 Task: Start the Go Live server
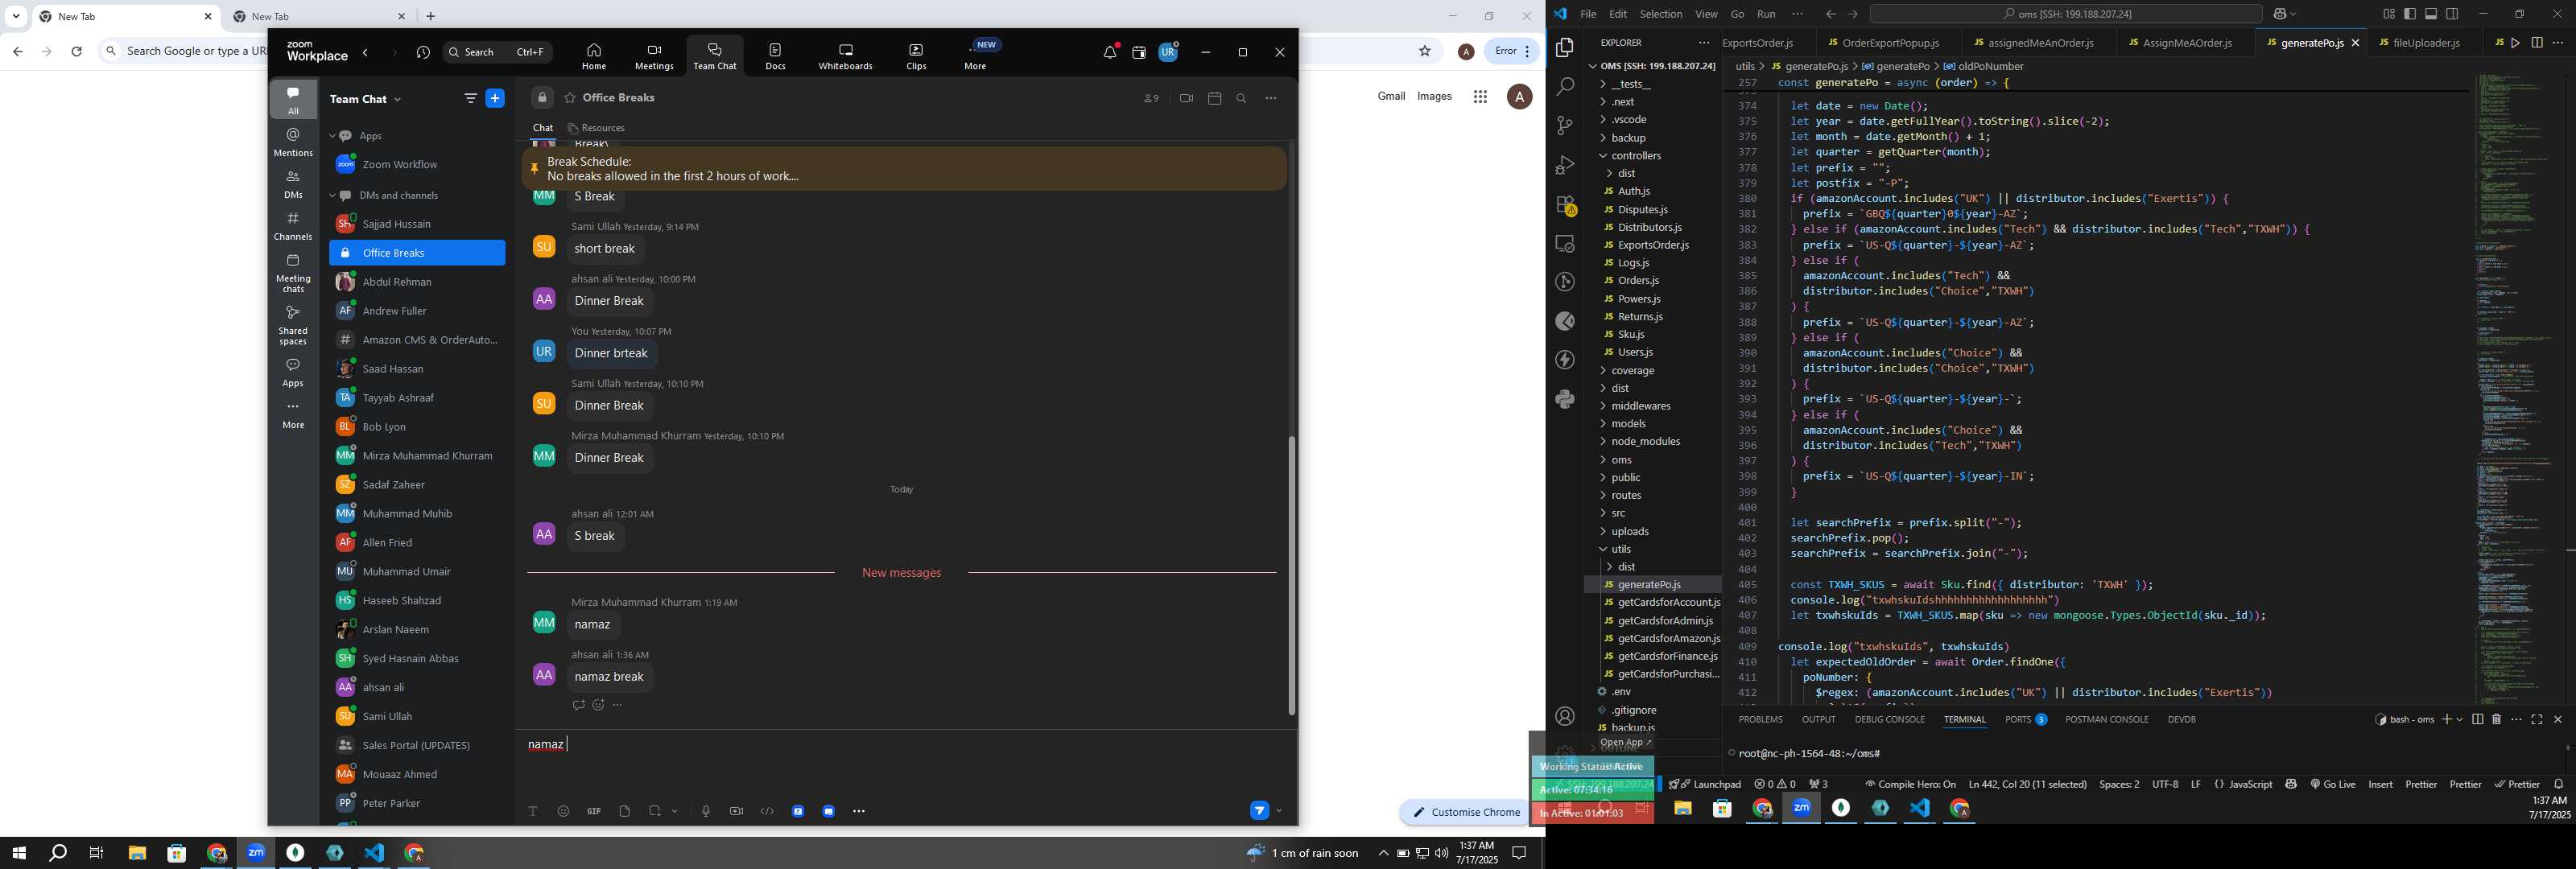(x=2333, y=784)
